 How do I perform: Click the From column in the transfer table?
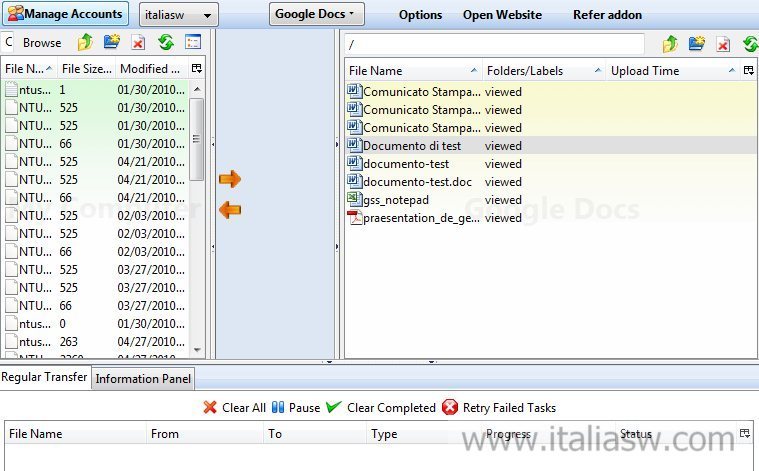point(205,434)
